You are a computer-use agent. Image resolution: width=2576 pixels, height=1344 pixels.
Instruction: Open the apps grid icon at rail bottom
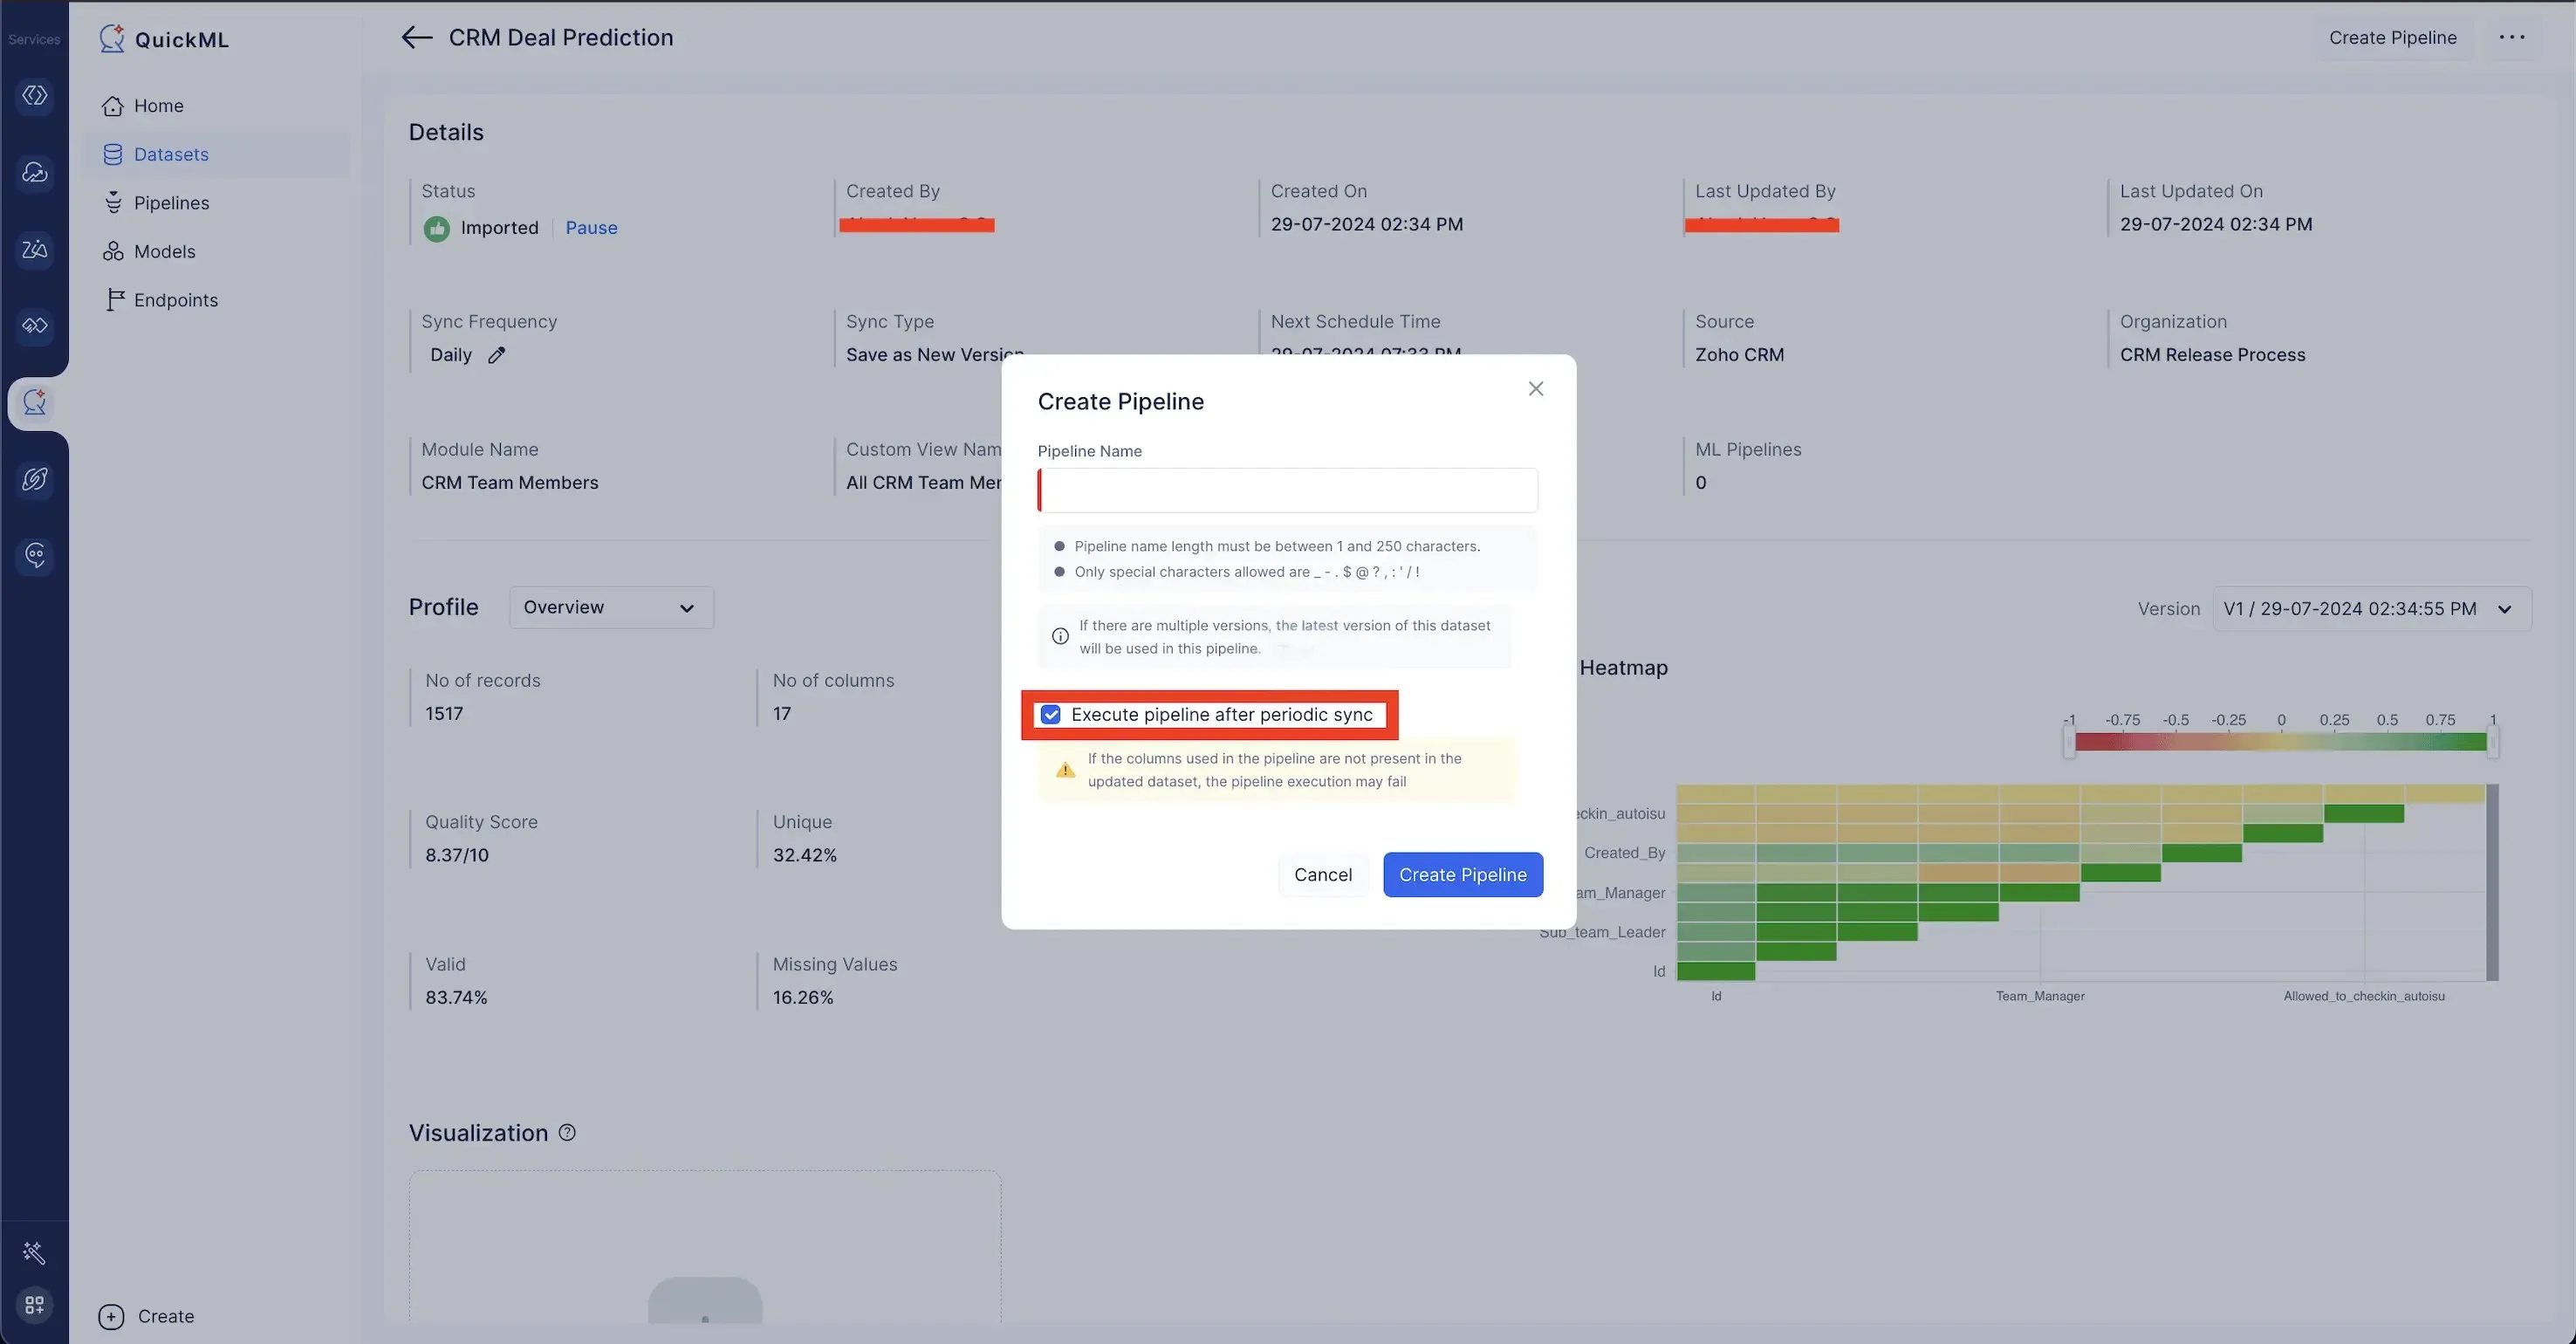click(34, 1304)
